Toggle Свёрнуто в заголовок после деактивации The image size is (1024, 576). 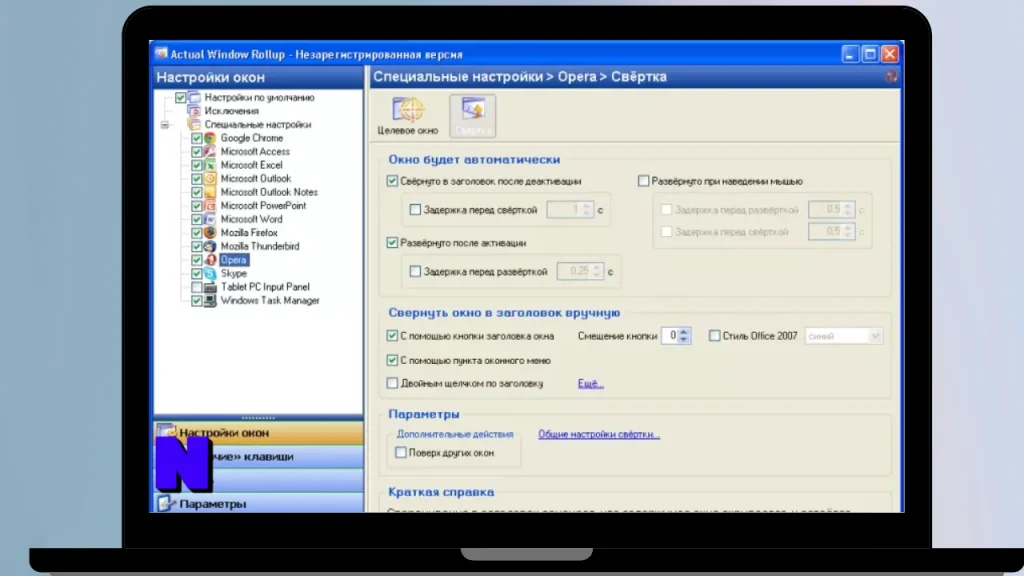392,181
